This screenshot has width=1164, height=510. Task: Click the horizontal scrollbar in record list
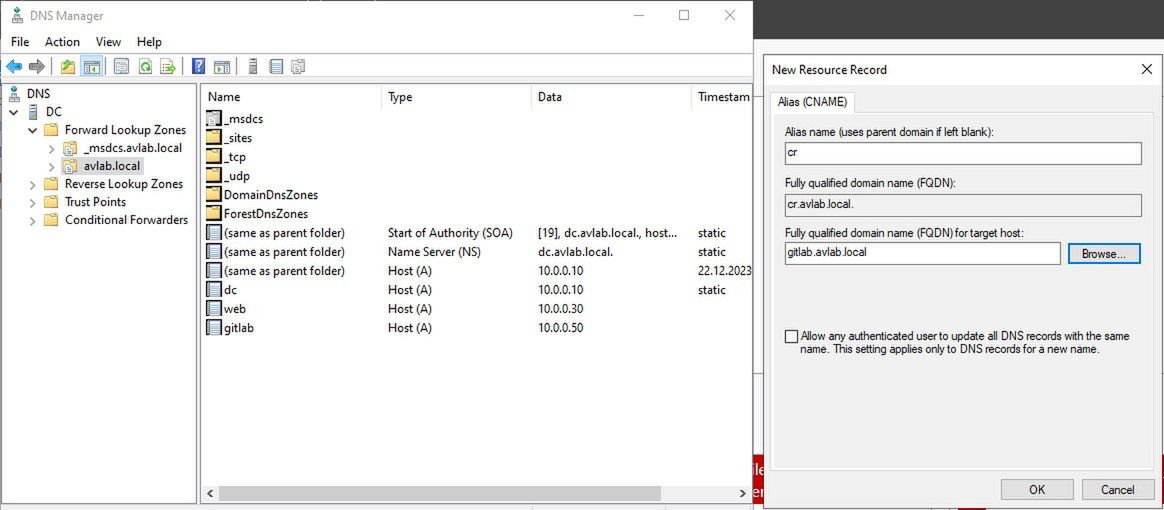click(439, 493)
